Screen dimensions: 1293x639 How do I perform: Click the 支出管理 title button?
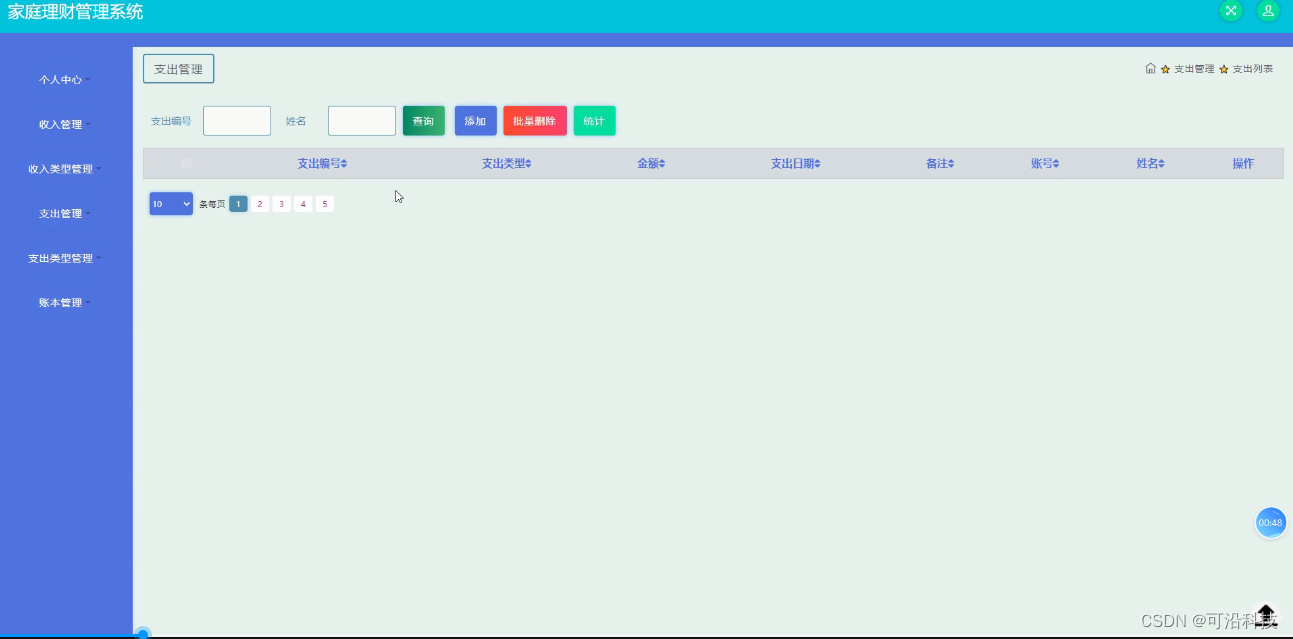click(x=178, y=69)
